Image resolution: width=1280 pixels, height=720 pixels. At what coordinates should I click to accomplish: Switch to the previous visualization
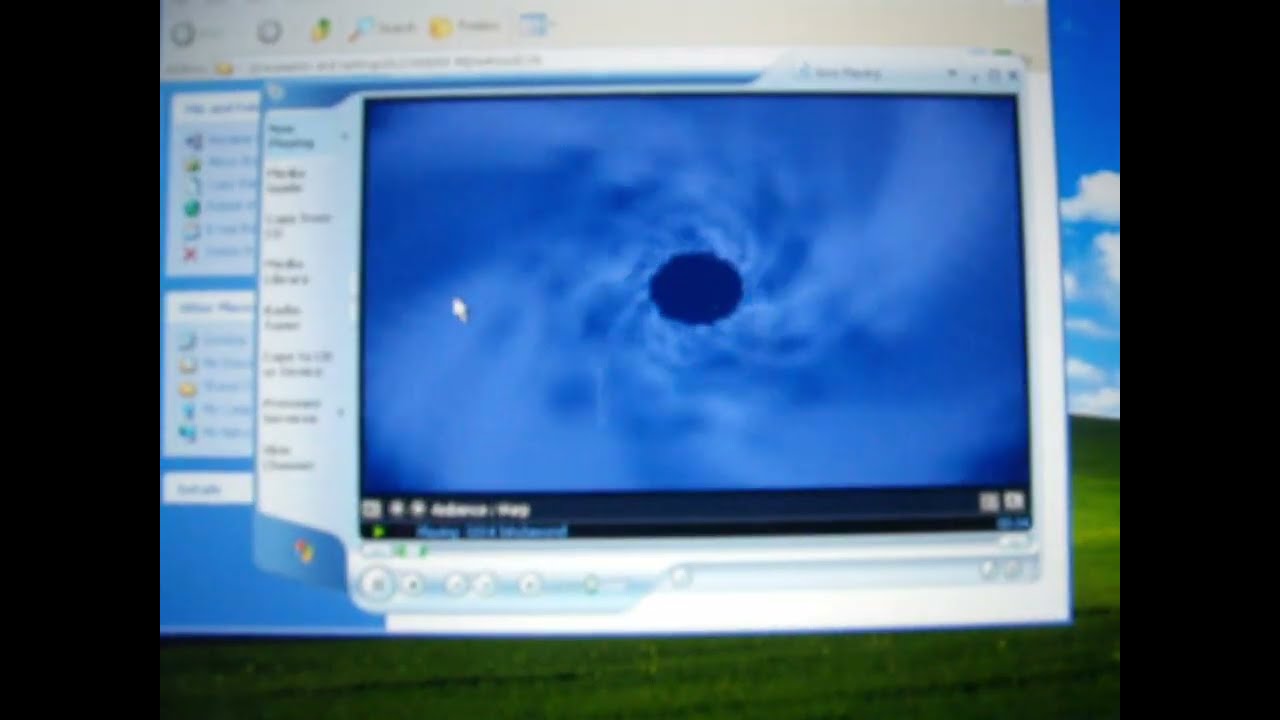click(396, 509)
